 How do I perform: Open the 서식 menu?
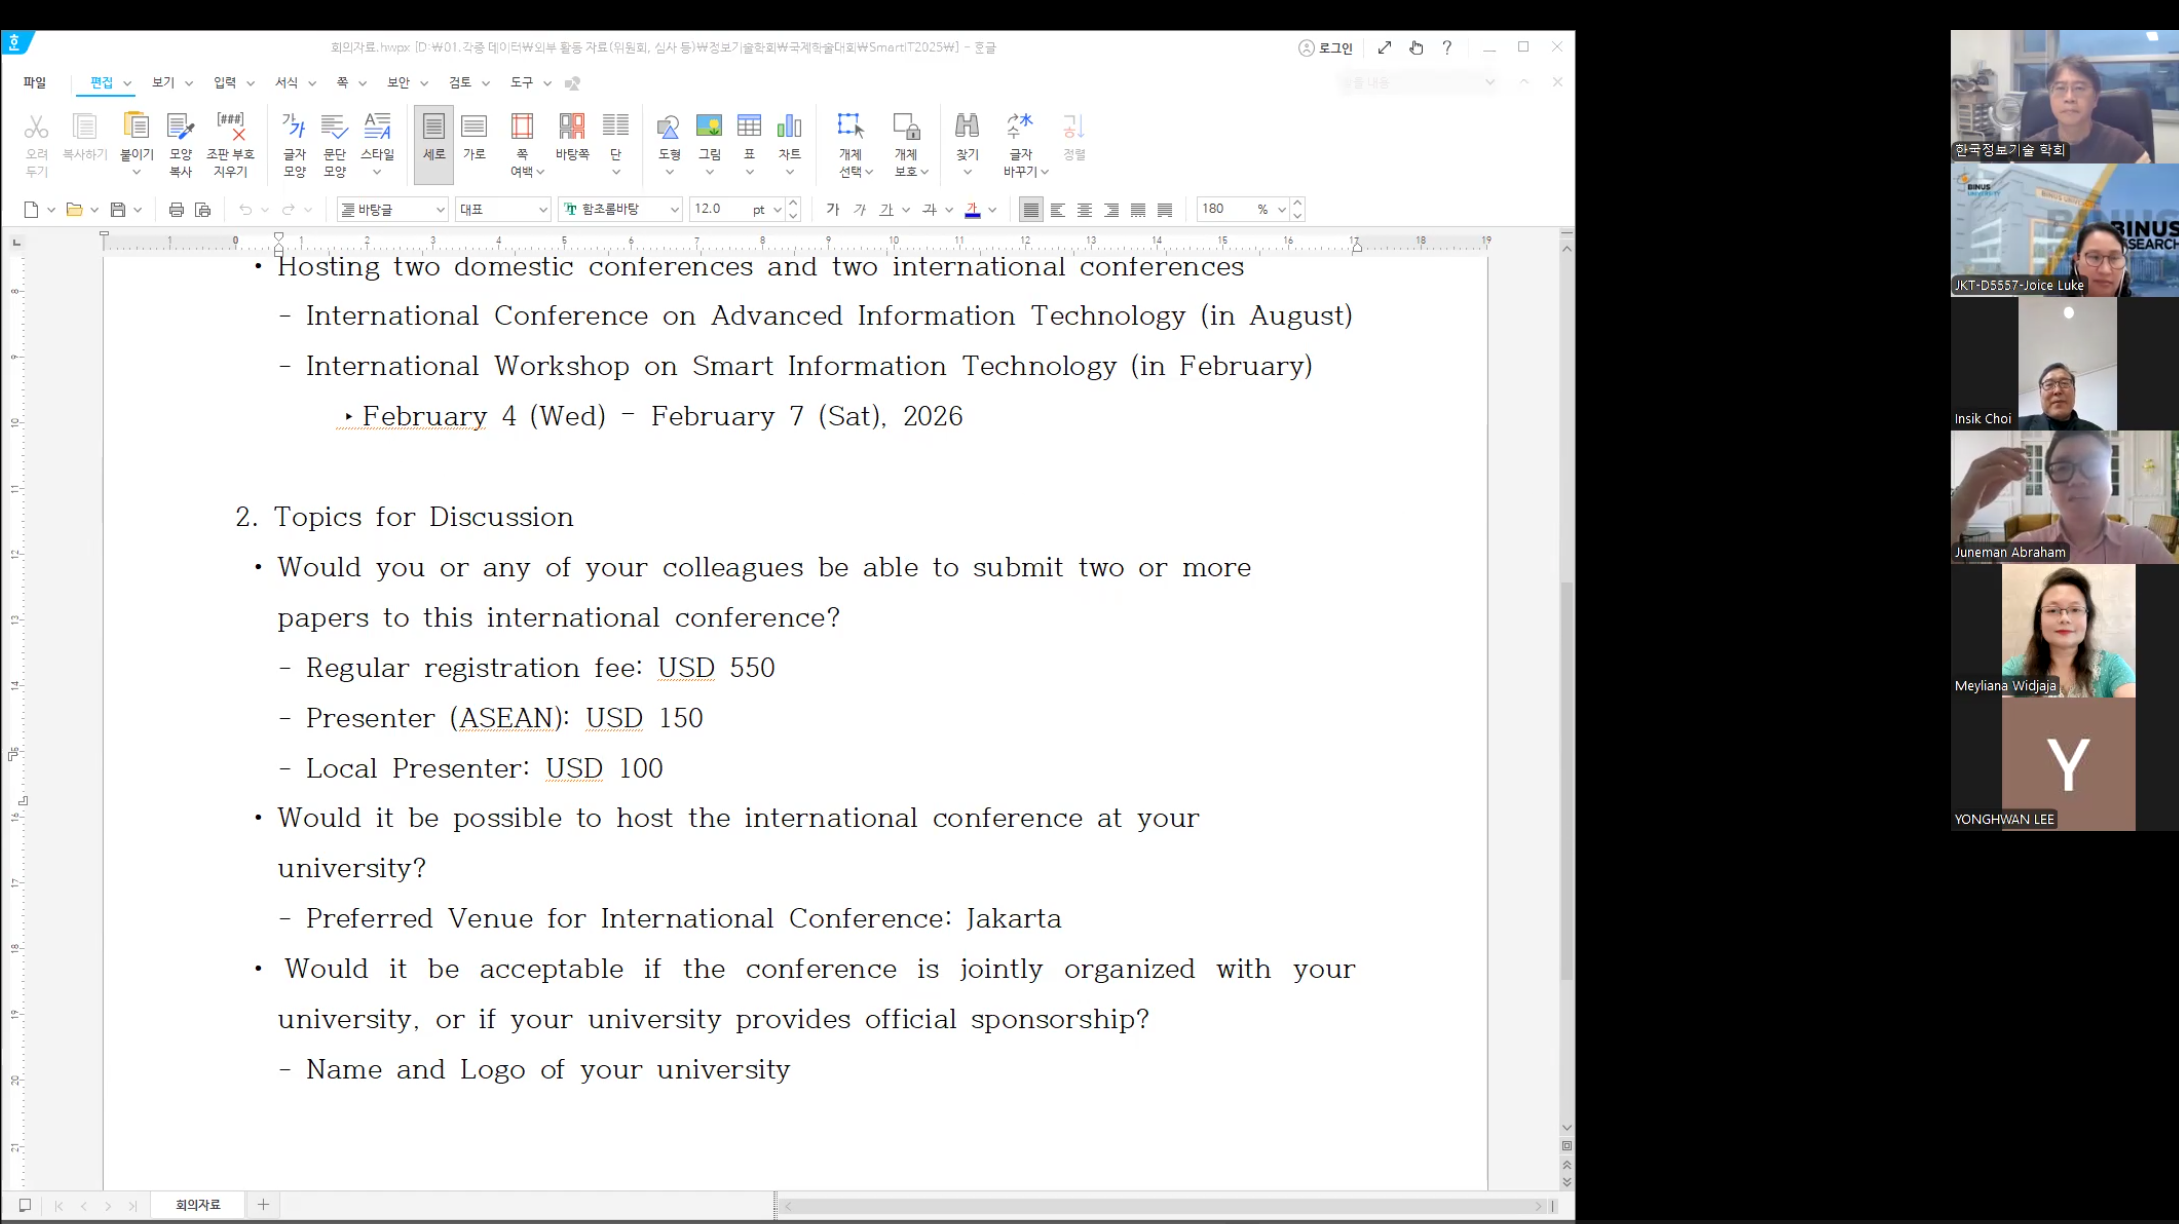287,83
